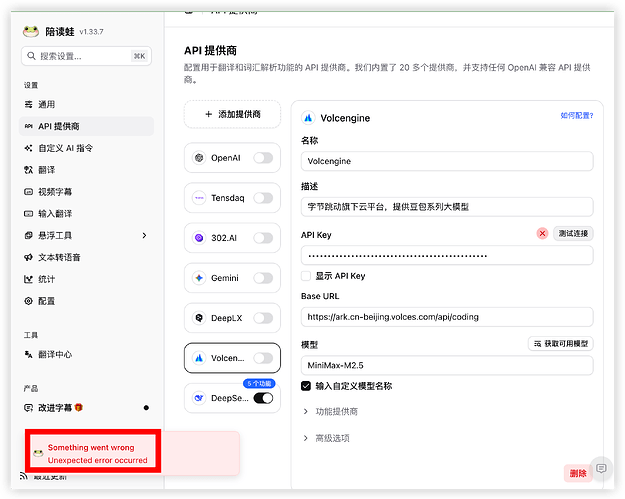Open 文本转语音 settings
The width and height of the screenshot is (625, 499).
86,257
